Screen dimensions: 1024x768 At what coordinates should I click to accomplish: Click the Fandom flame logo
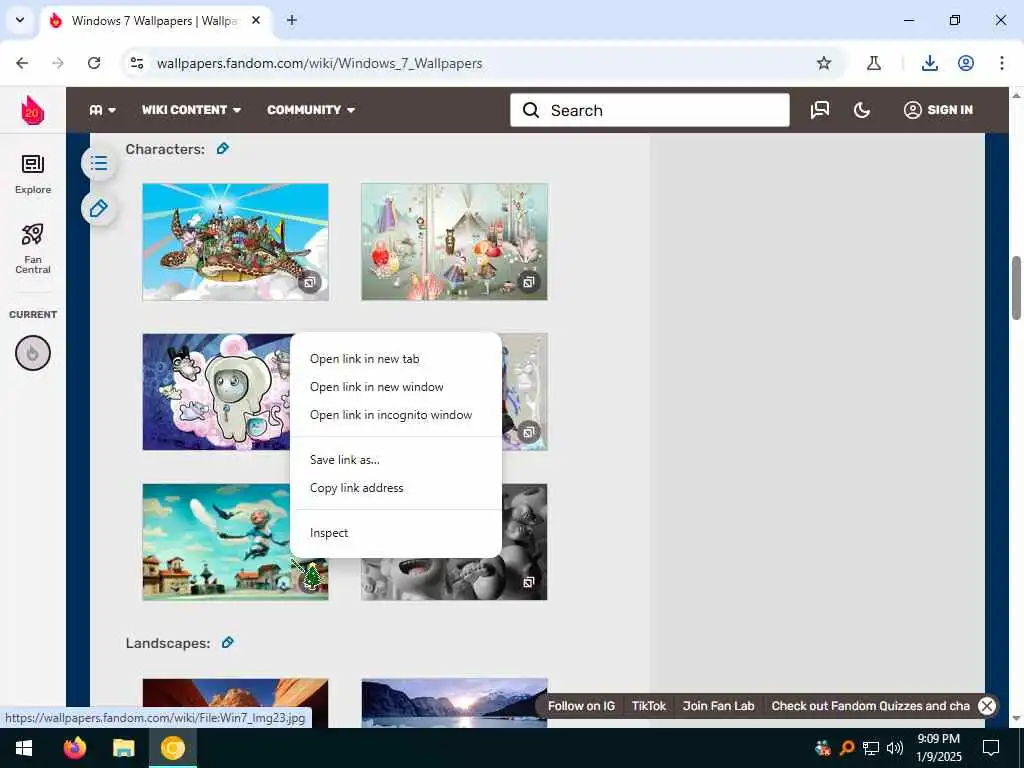pos(32,110)
